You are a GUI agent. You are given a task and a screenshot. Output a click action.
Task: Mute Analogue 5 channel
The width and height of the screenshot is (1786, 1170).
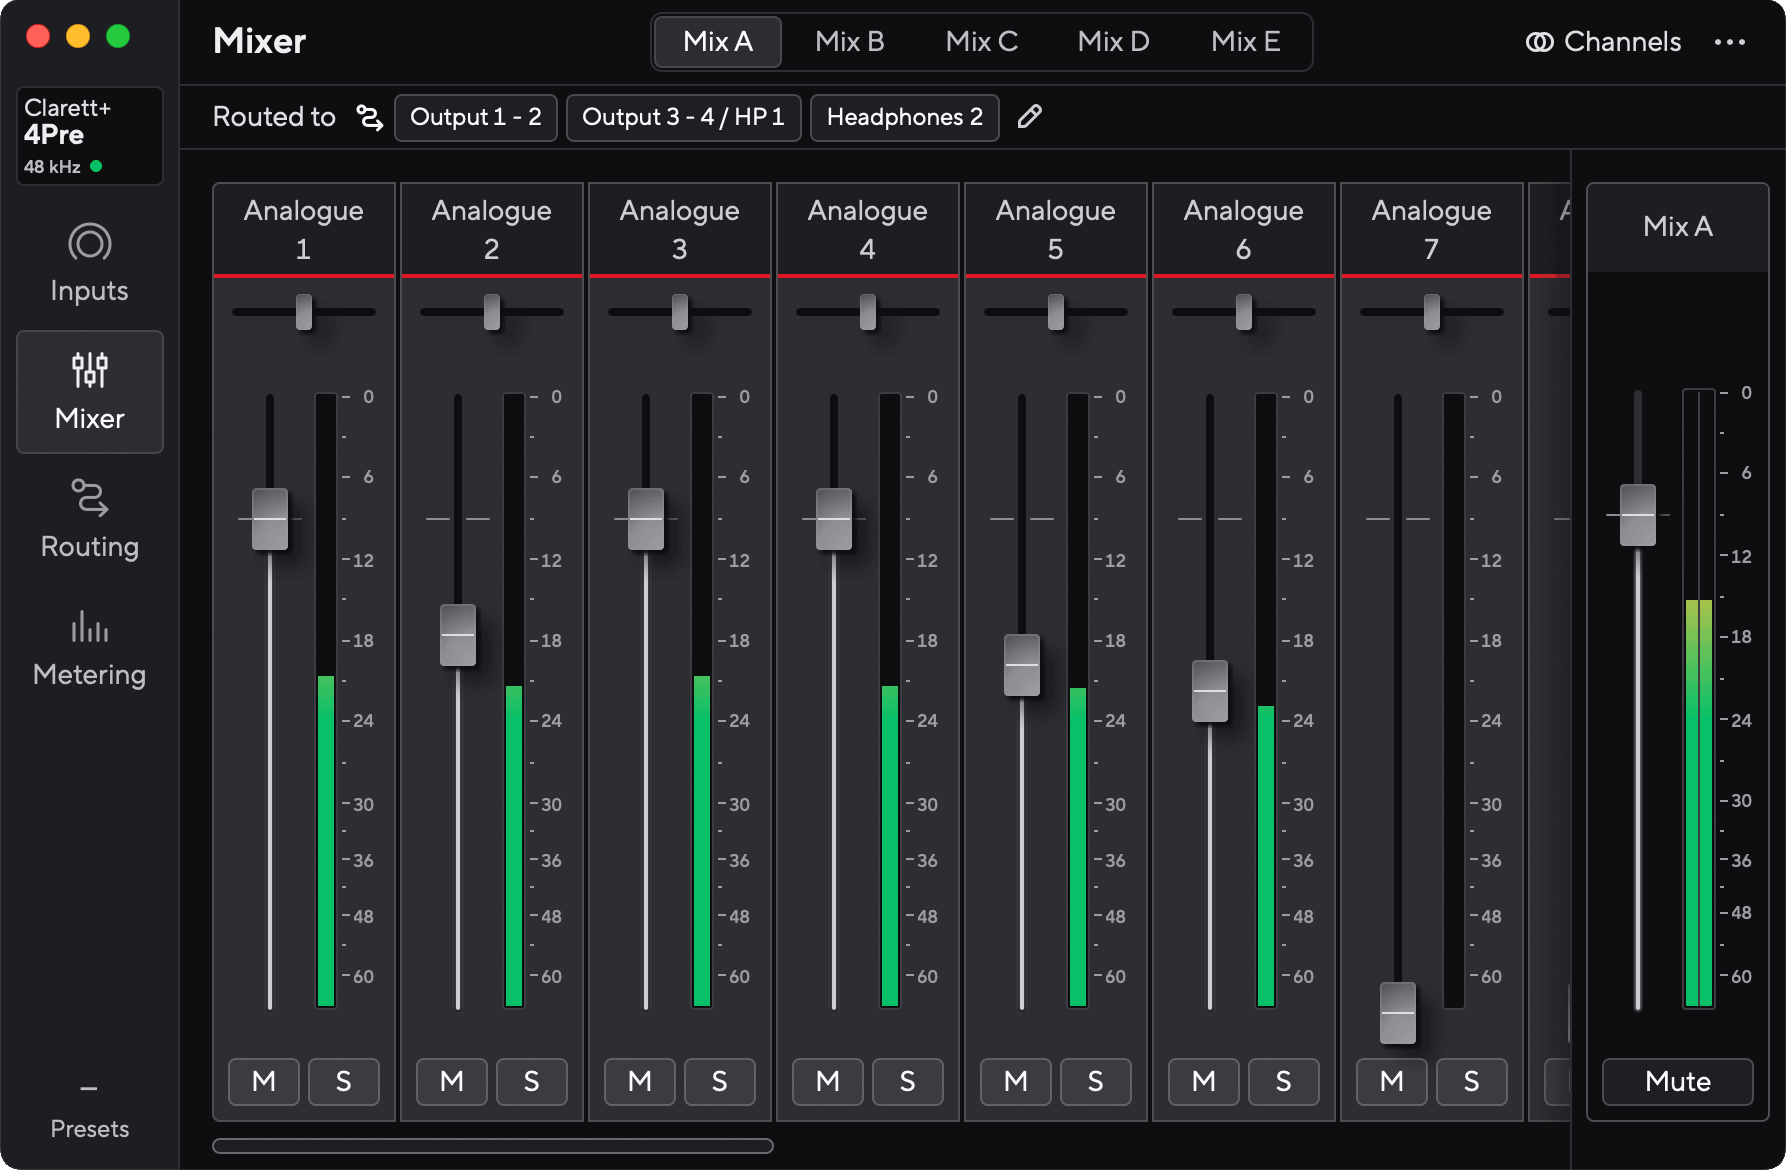click(x=1016, y=1081)
